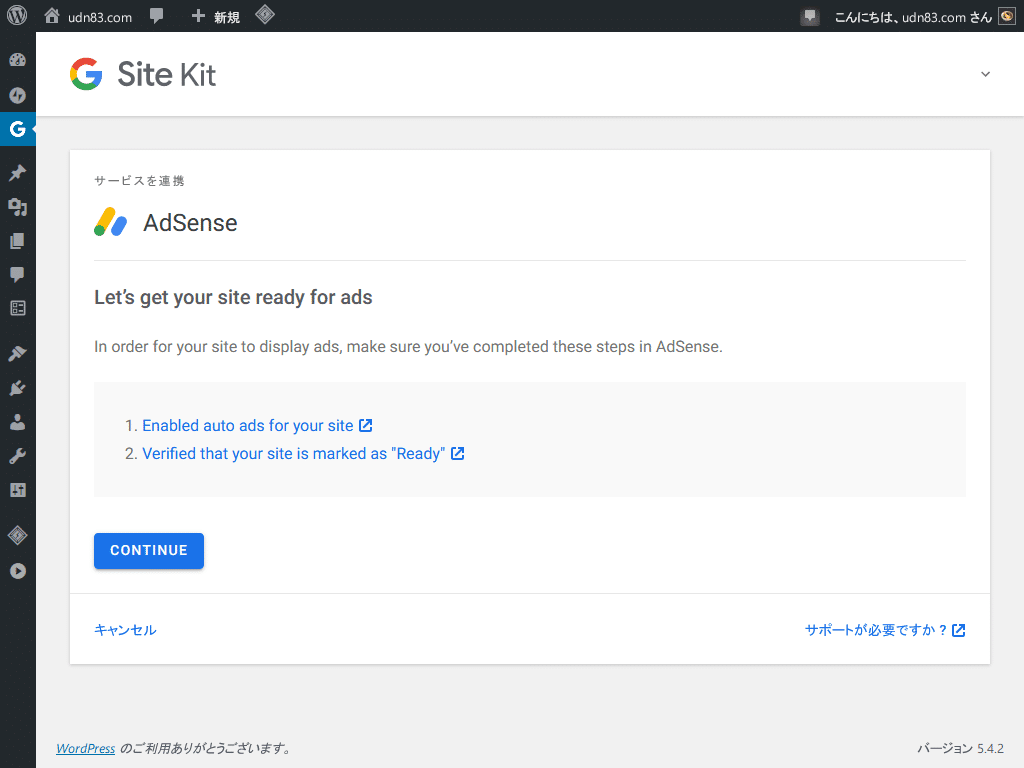Visit site via the udn83.com home link
The height and width of the screenshot is (768, 1024).
(x=88, y=17)
